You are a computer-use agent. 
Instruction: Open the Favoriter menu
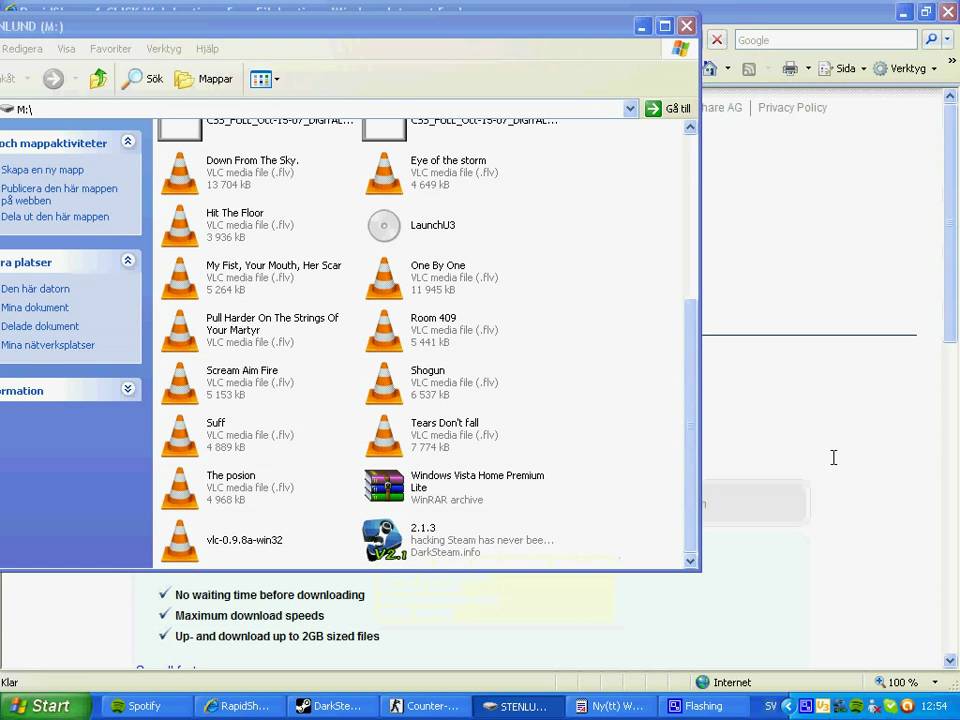coord(110,49)
